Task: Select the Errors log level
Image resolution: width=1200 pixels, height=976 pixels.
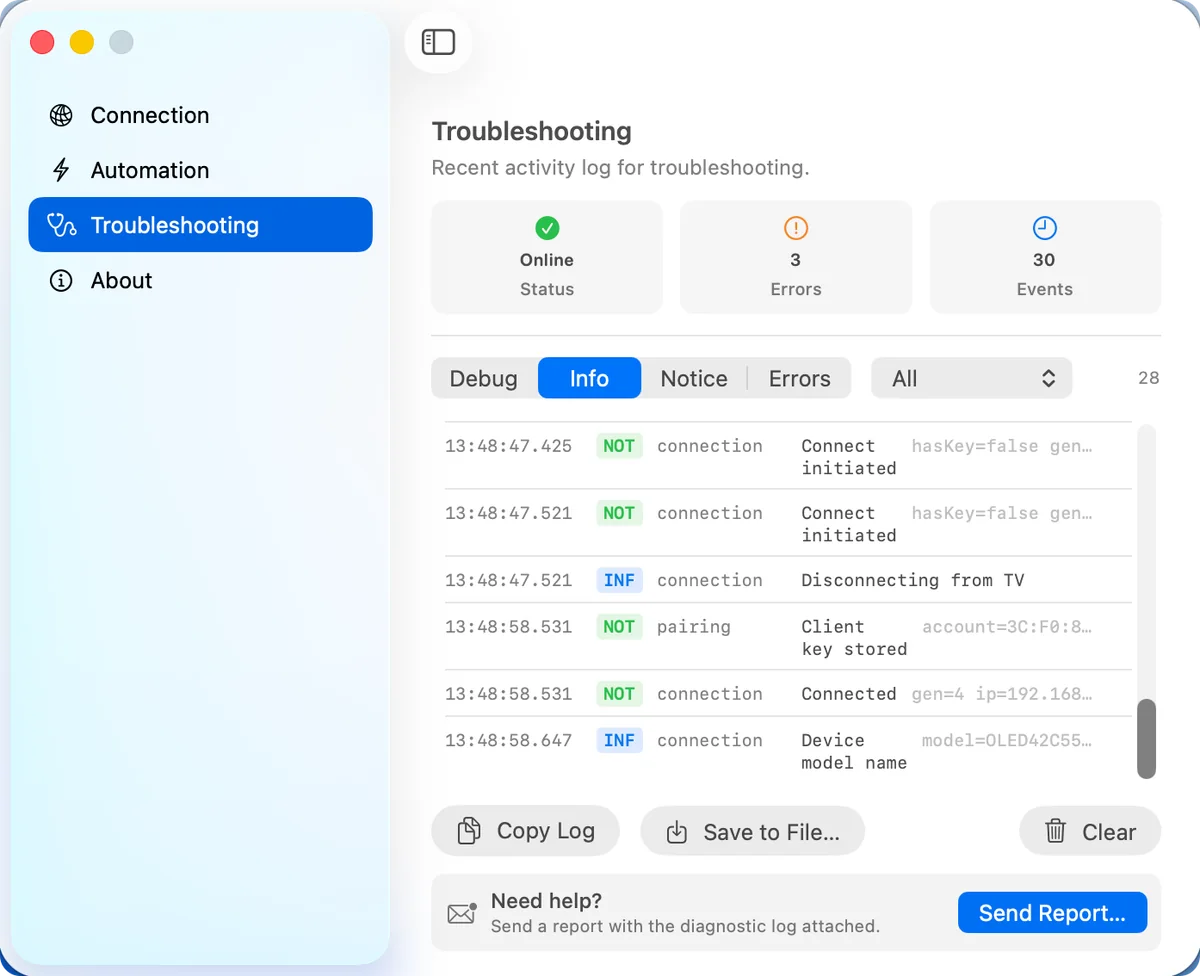Action: pyautogui.click(x=800, y=378)
